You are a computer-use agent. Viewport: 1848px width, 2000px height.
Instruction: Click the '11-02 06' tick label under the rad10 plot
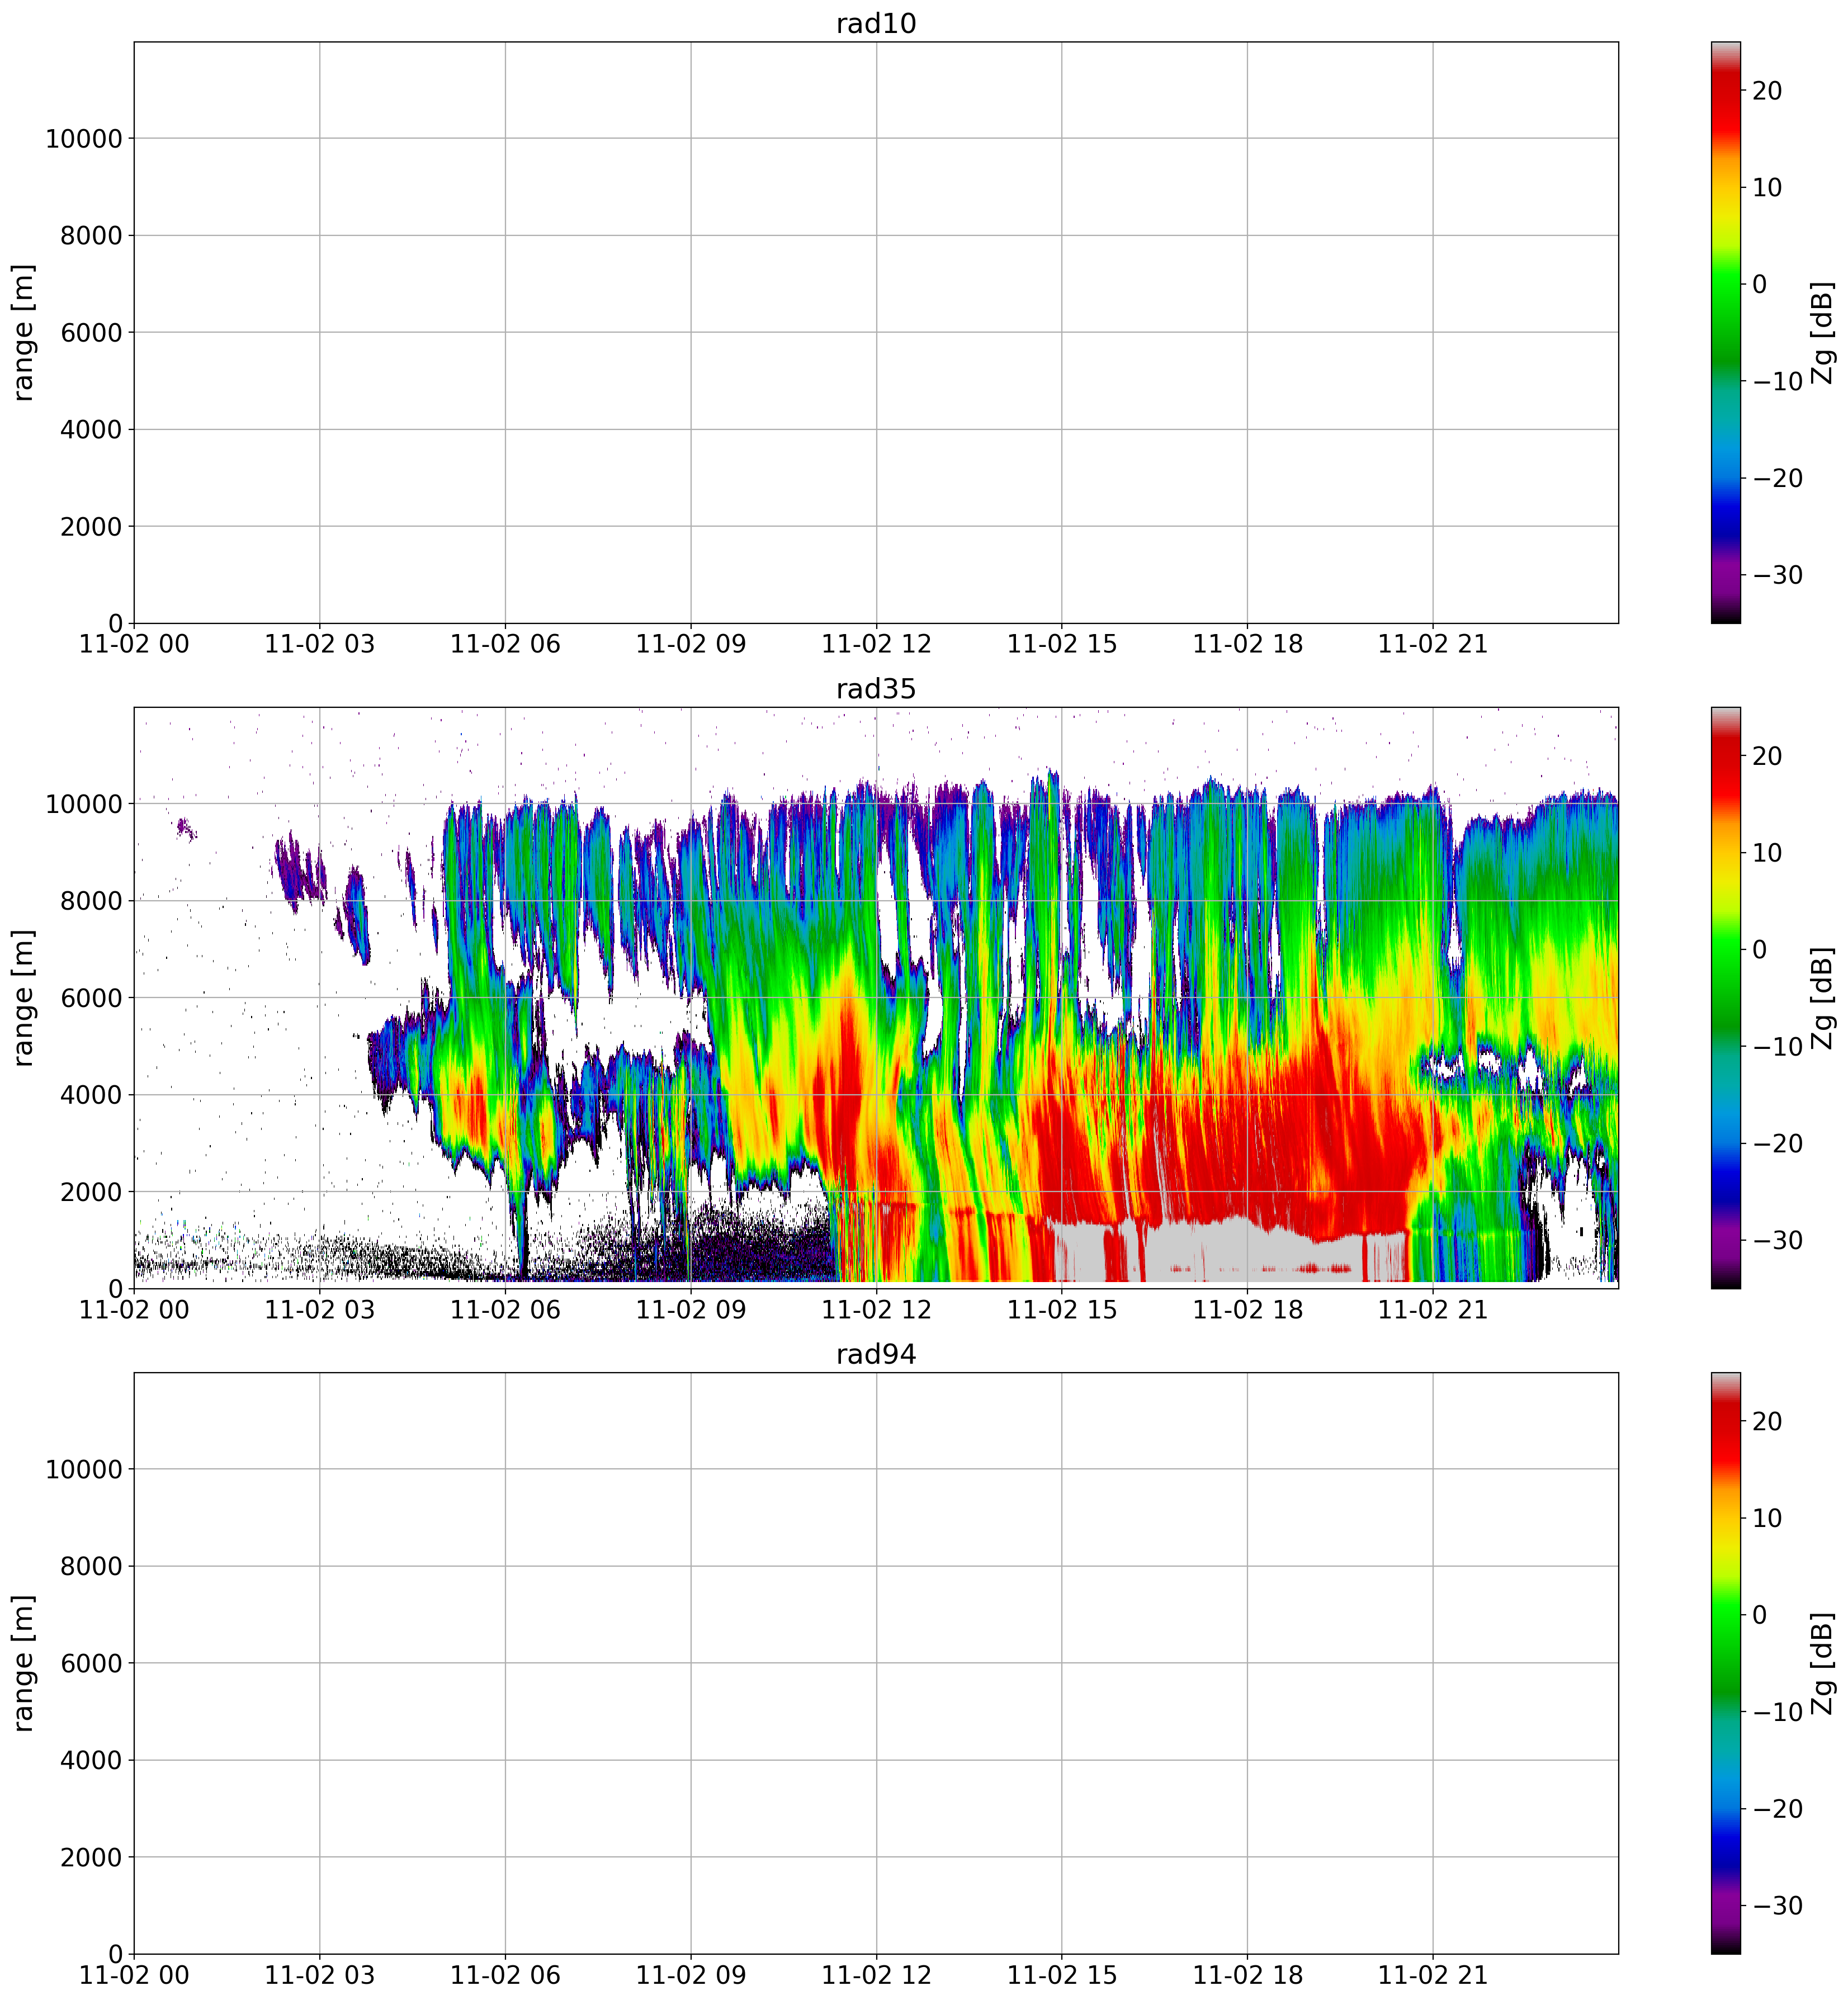[x=504, y=645]
